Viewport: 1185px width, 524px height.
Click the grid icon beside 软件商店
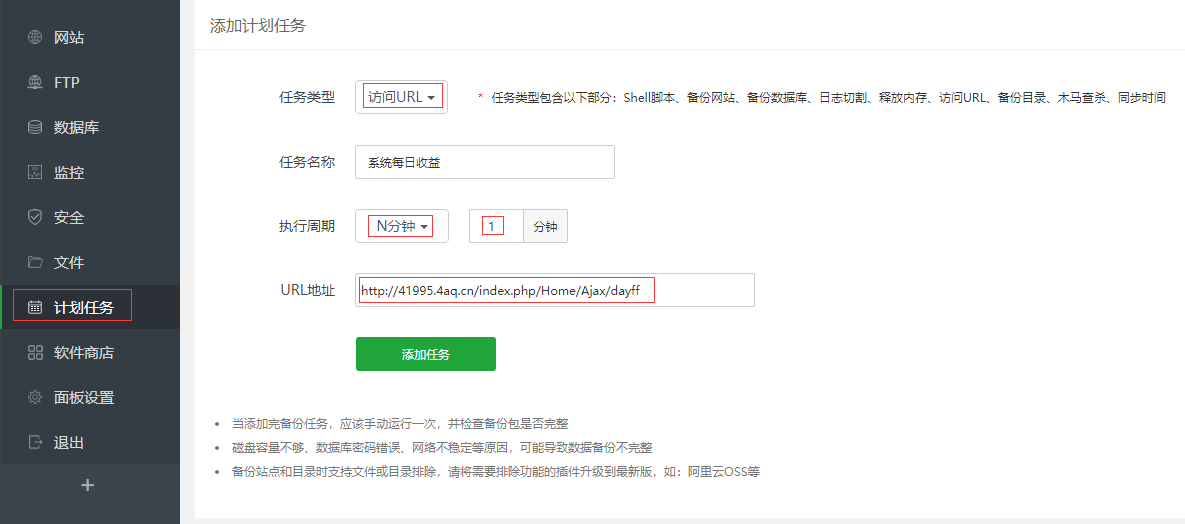click(35, 353)
